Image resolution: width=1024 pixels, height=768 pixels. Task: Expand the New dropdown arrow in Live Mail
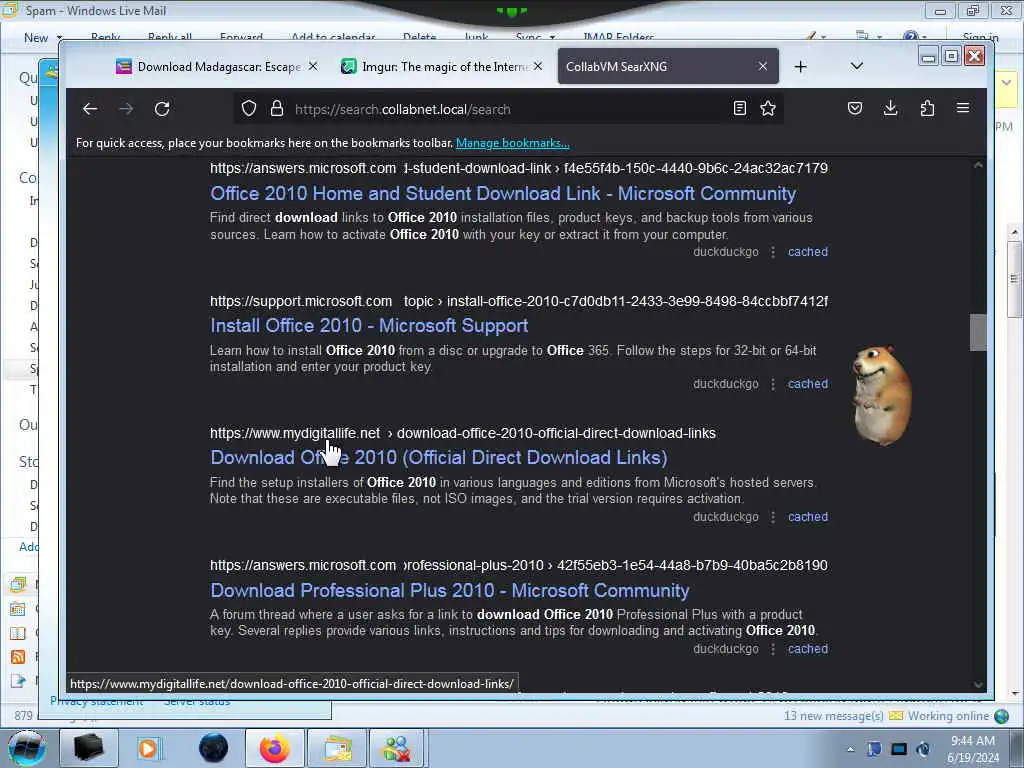59,38
